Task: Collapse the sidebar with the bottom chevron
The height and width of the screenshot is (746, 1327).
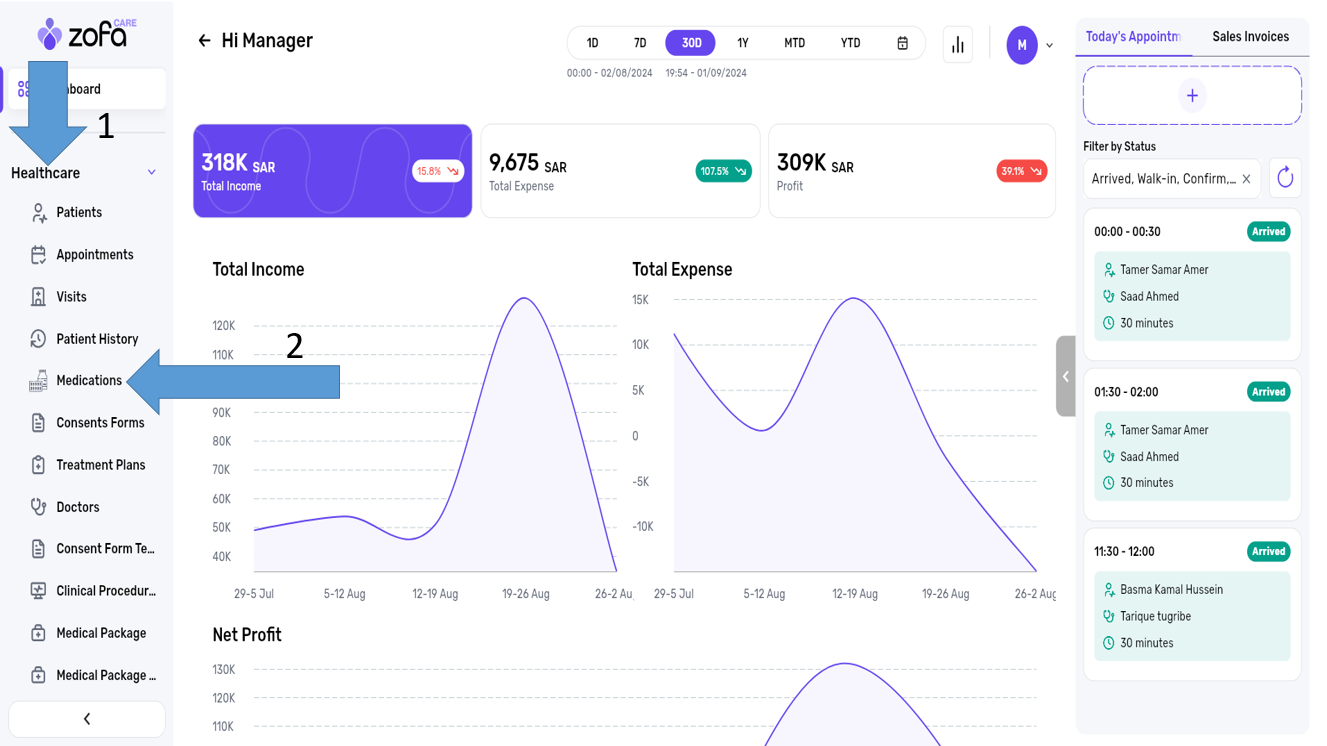Action: coord(87,719)
